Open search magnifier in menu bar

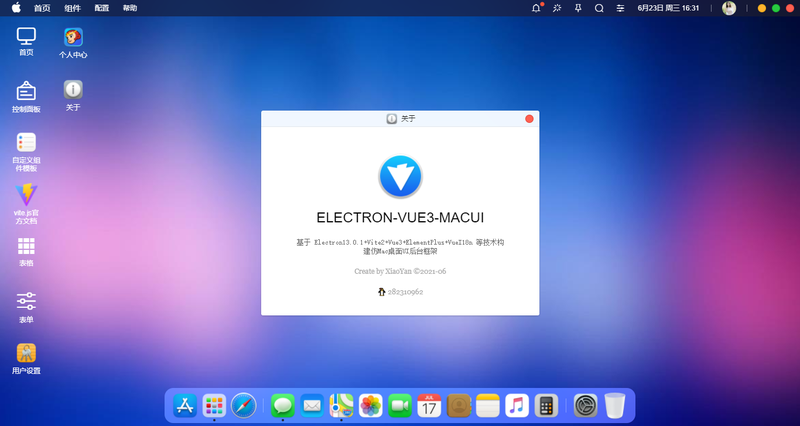coord(599,8)
